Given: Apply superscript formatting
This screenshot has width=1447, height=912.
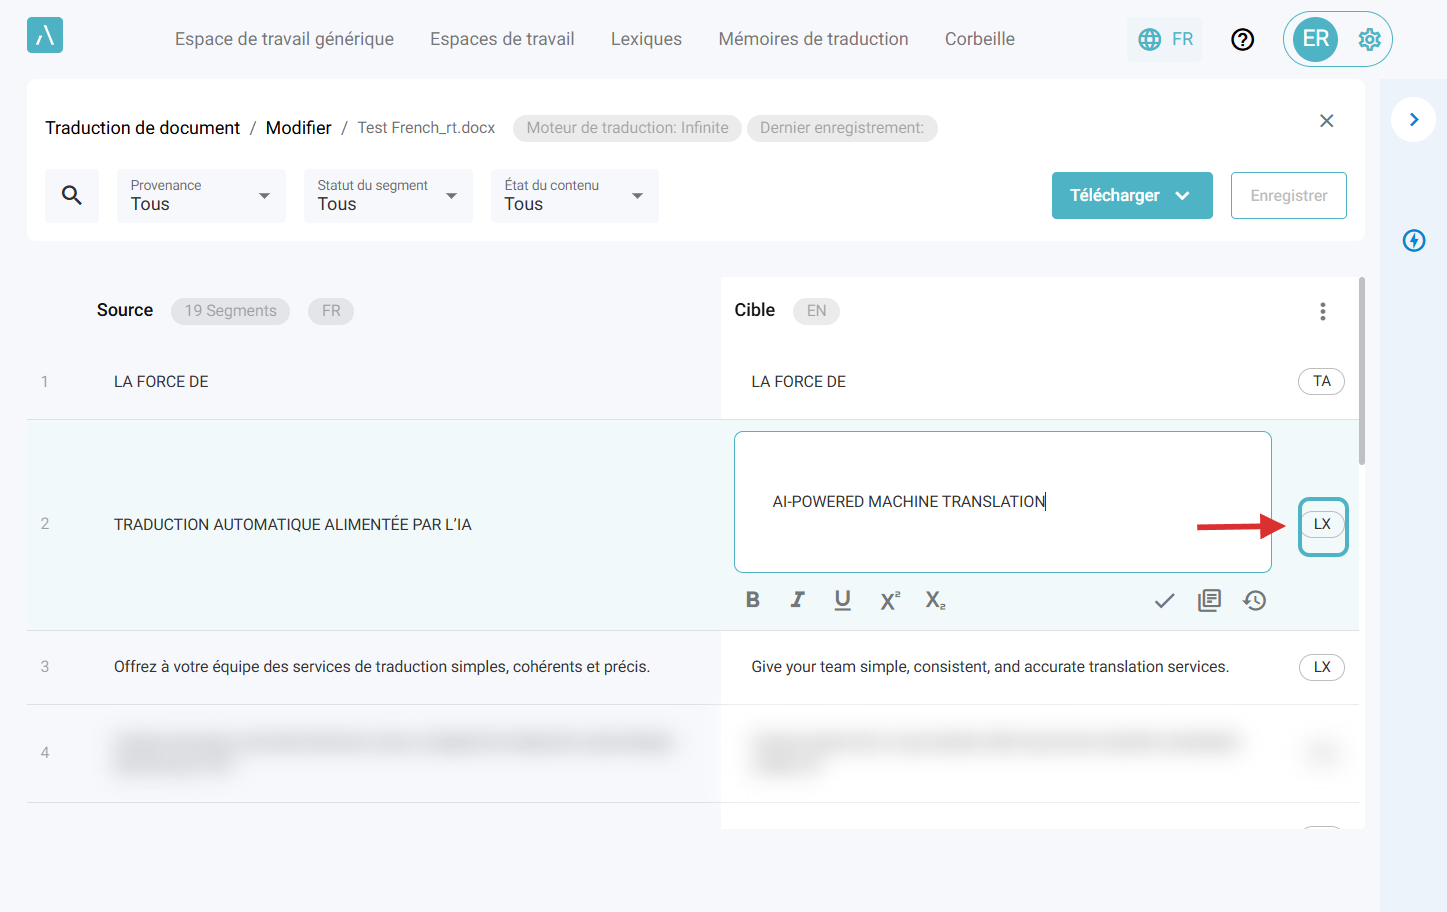Looking at the screenshot, I should (889, 600).
